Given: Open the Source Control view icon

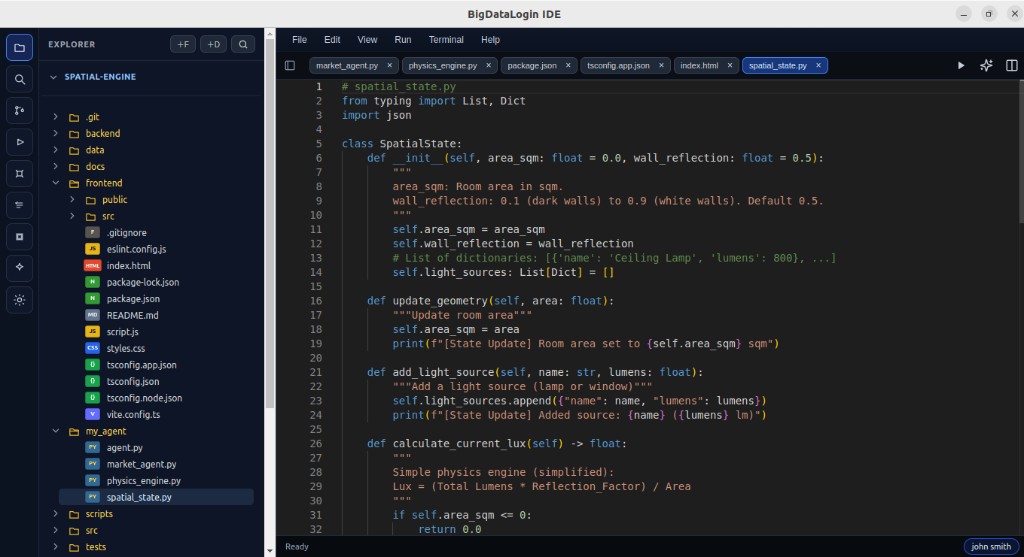Looking at the screenshot, I should click(x=20, y=110).
